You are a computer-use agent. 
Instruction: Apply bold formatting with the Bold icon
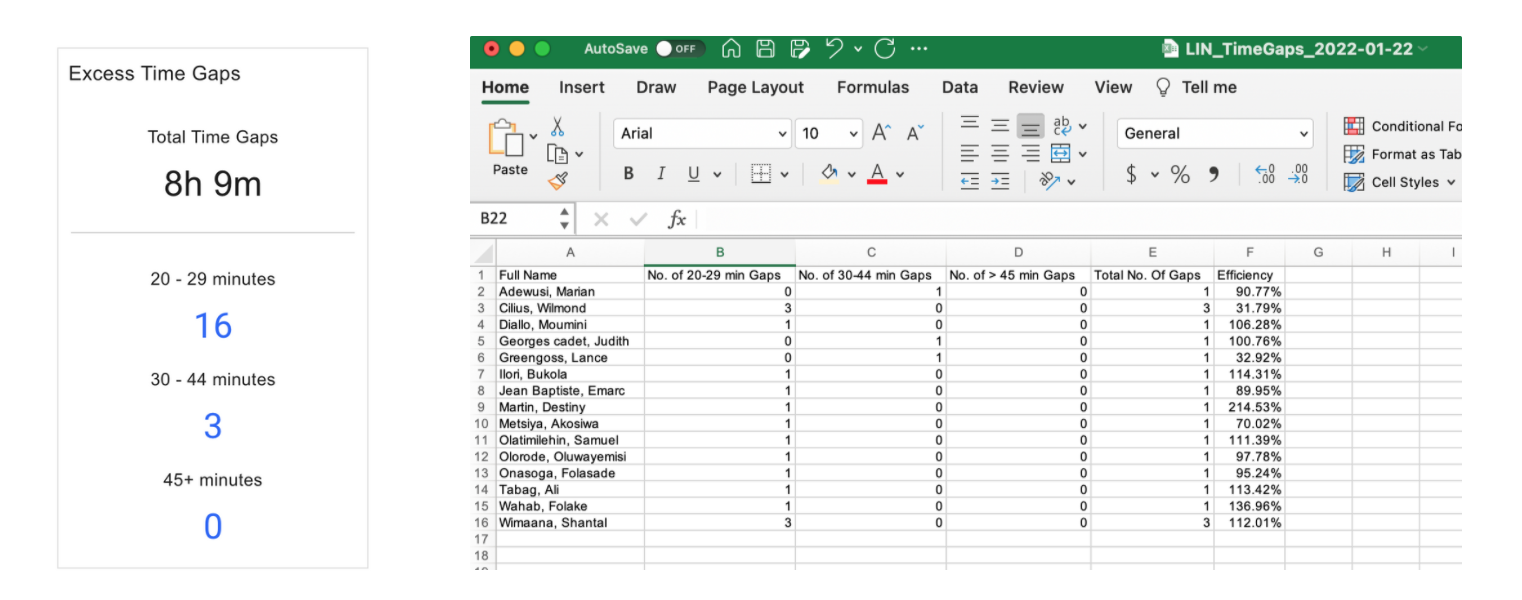pos(628,172)
